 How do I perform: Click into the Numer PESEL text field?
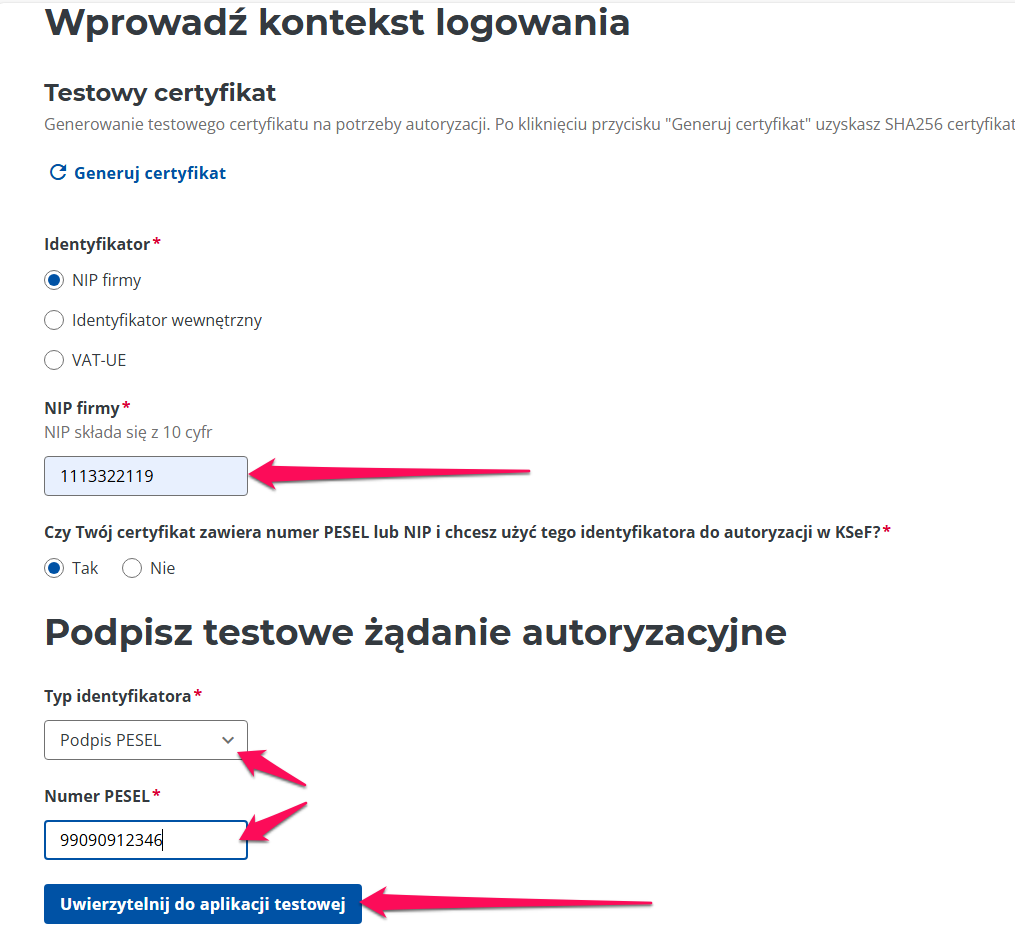click(146, 840)
